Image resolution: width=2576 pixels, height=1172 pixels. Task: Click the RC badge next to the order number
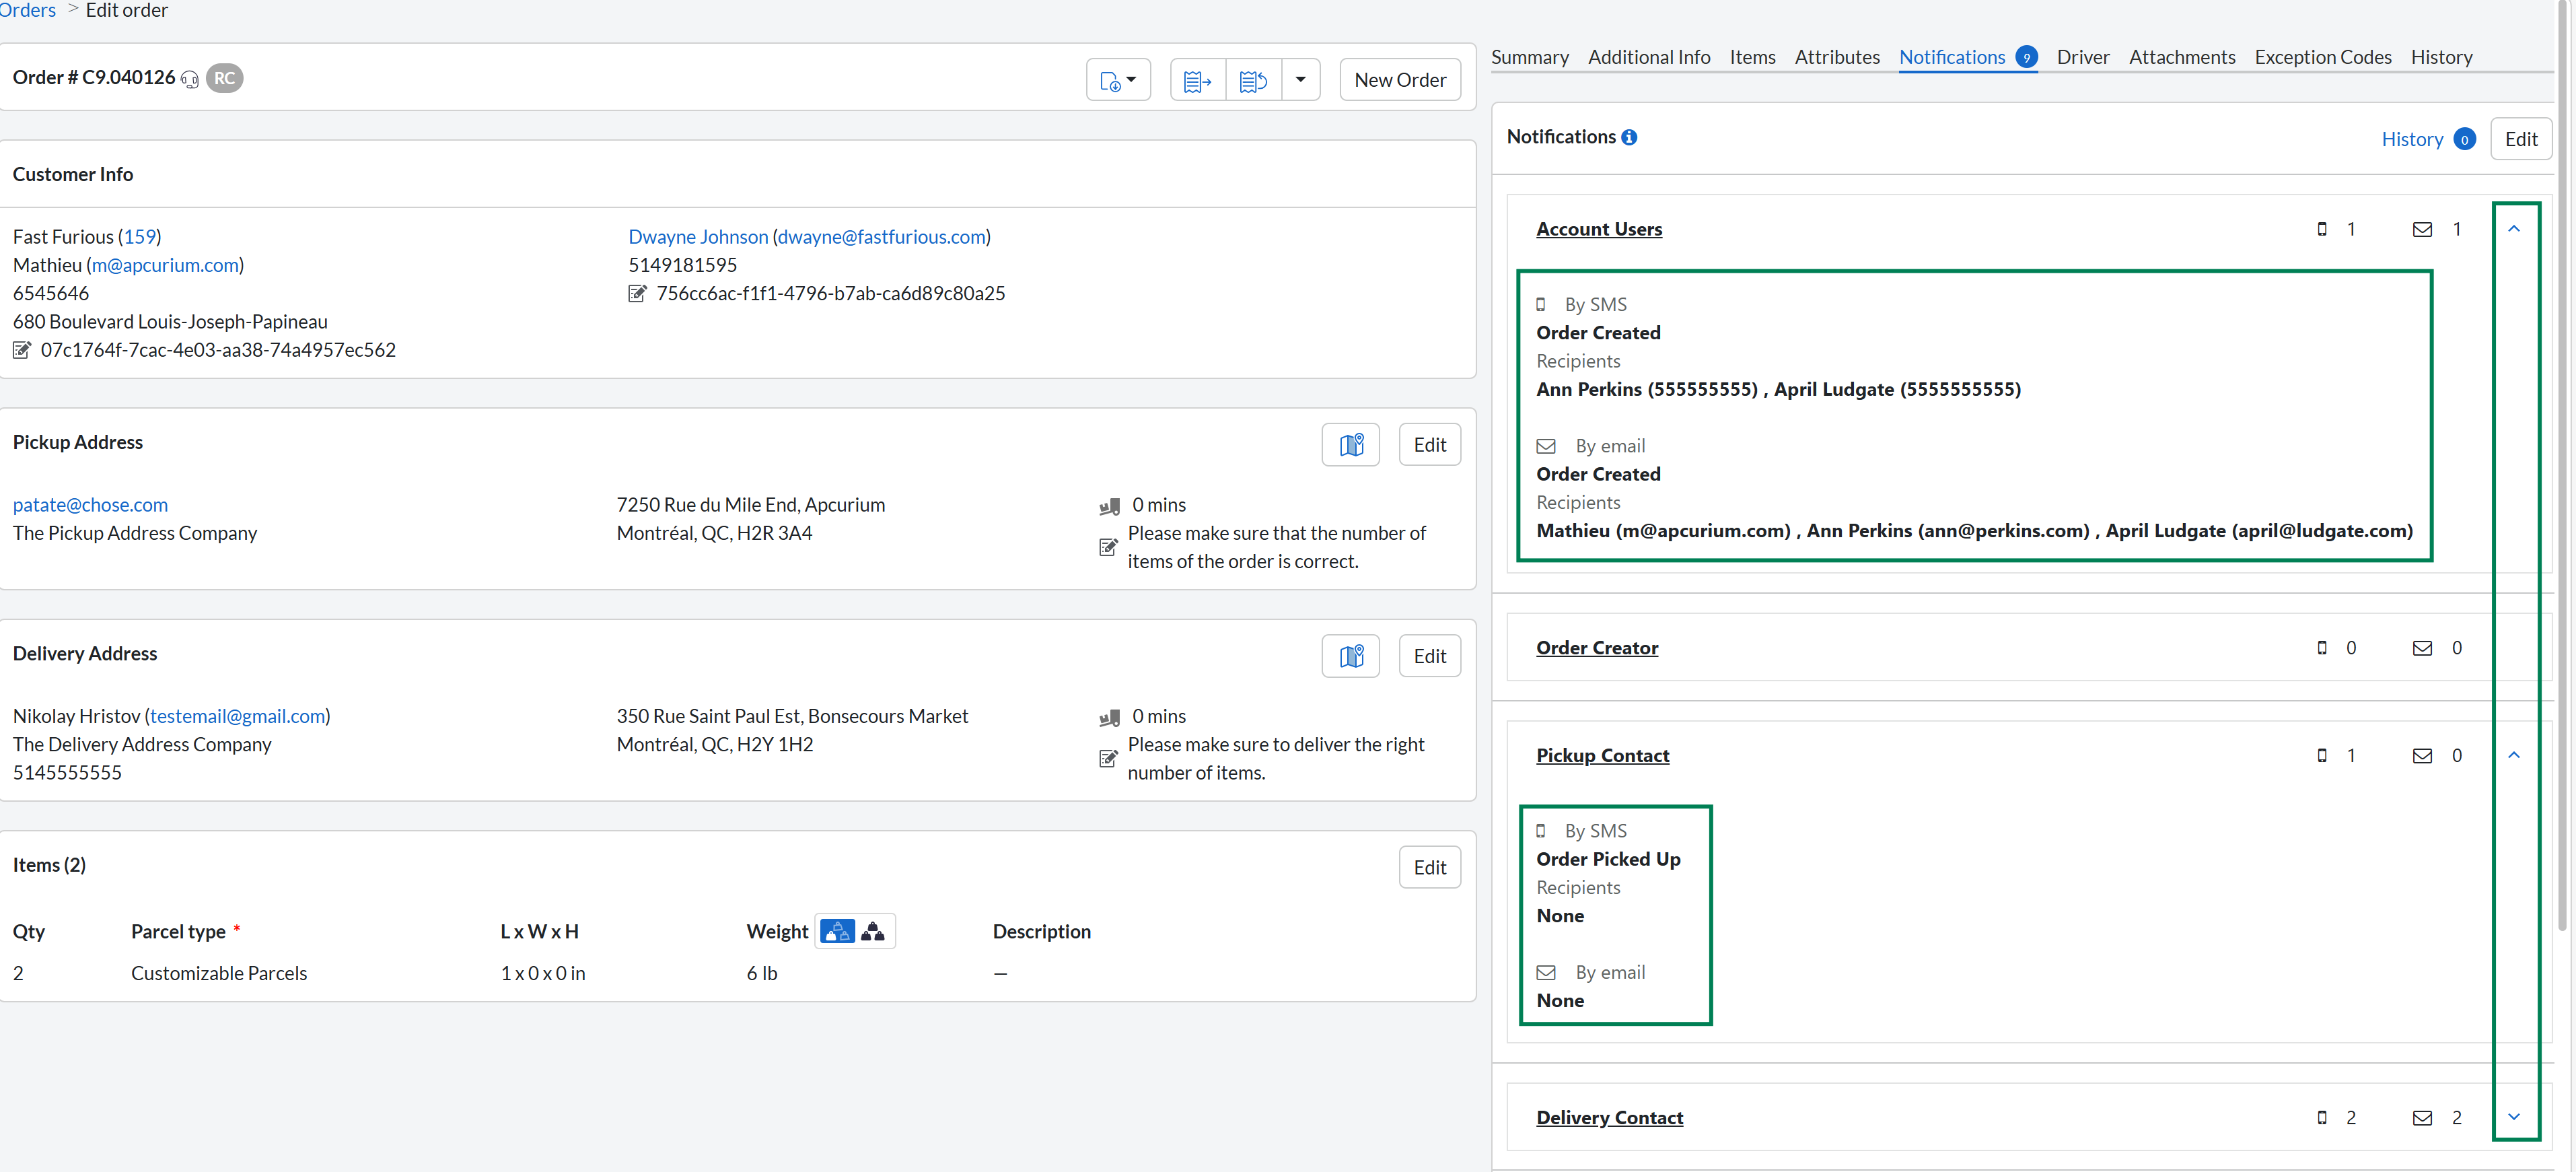tap(224, 78)
